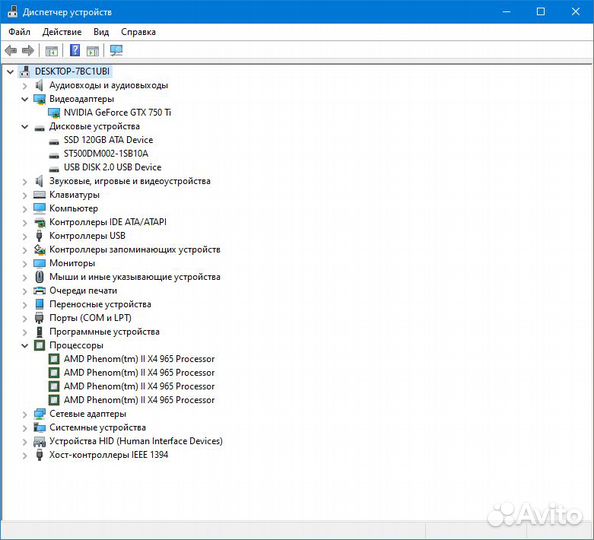Collapse the Видеоадаптеры category
Viewport: 594px width, 540px height.
(25, 99)
